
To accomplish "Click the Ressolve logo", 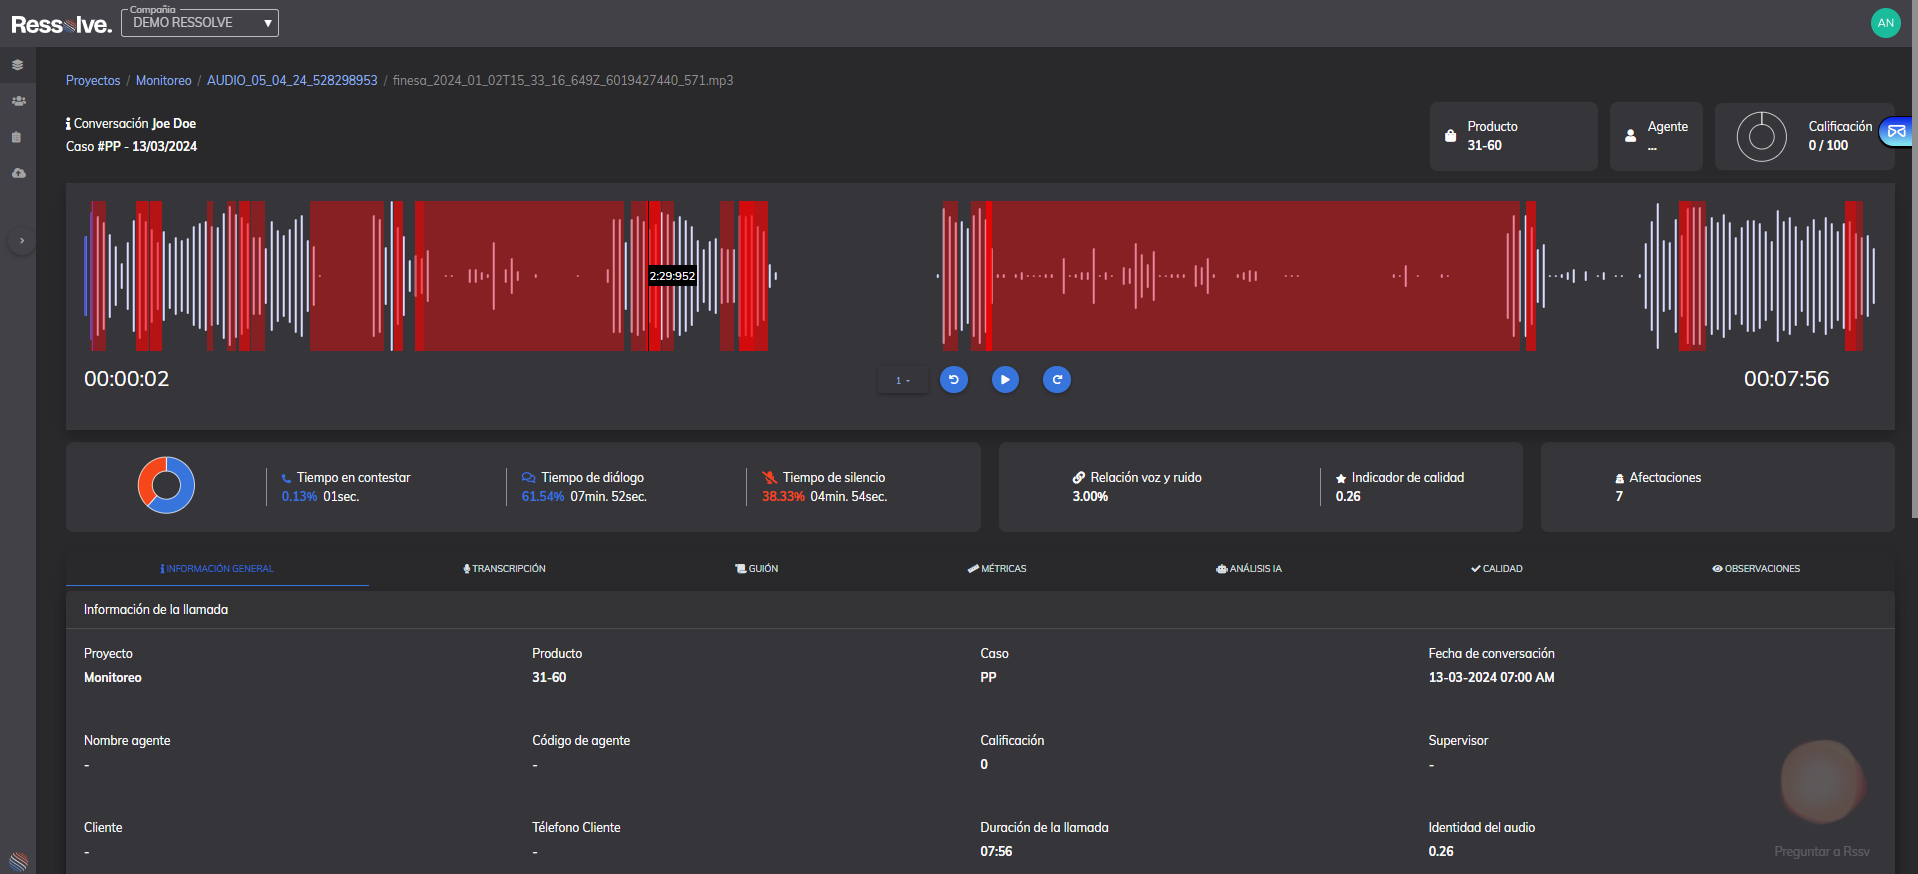I will [61, 24].
